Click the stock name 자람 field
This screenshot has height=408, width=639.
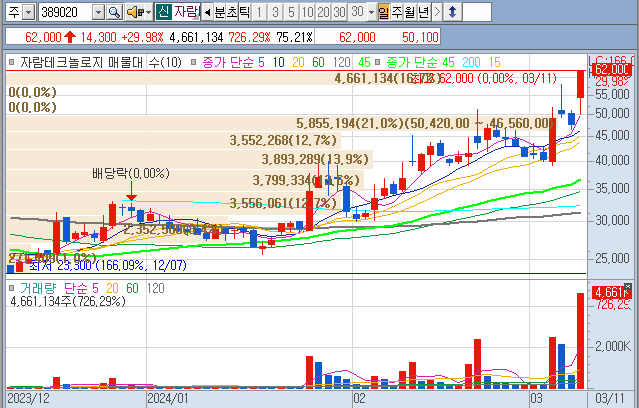(x=187, y=12)
